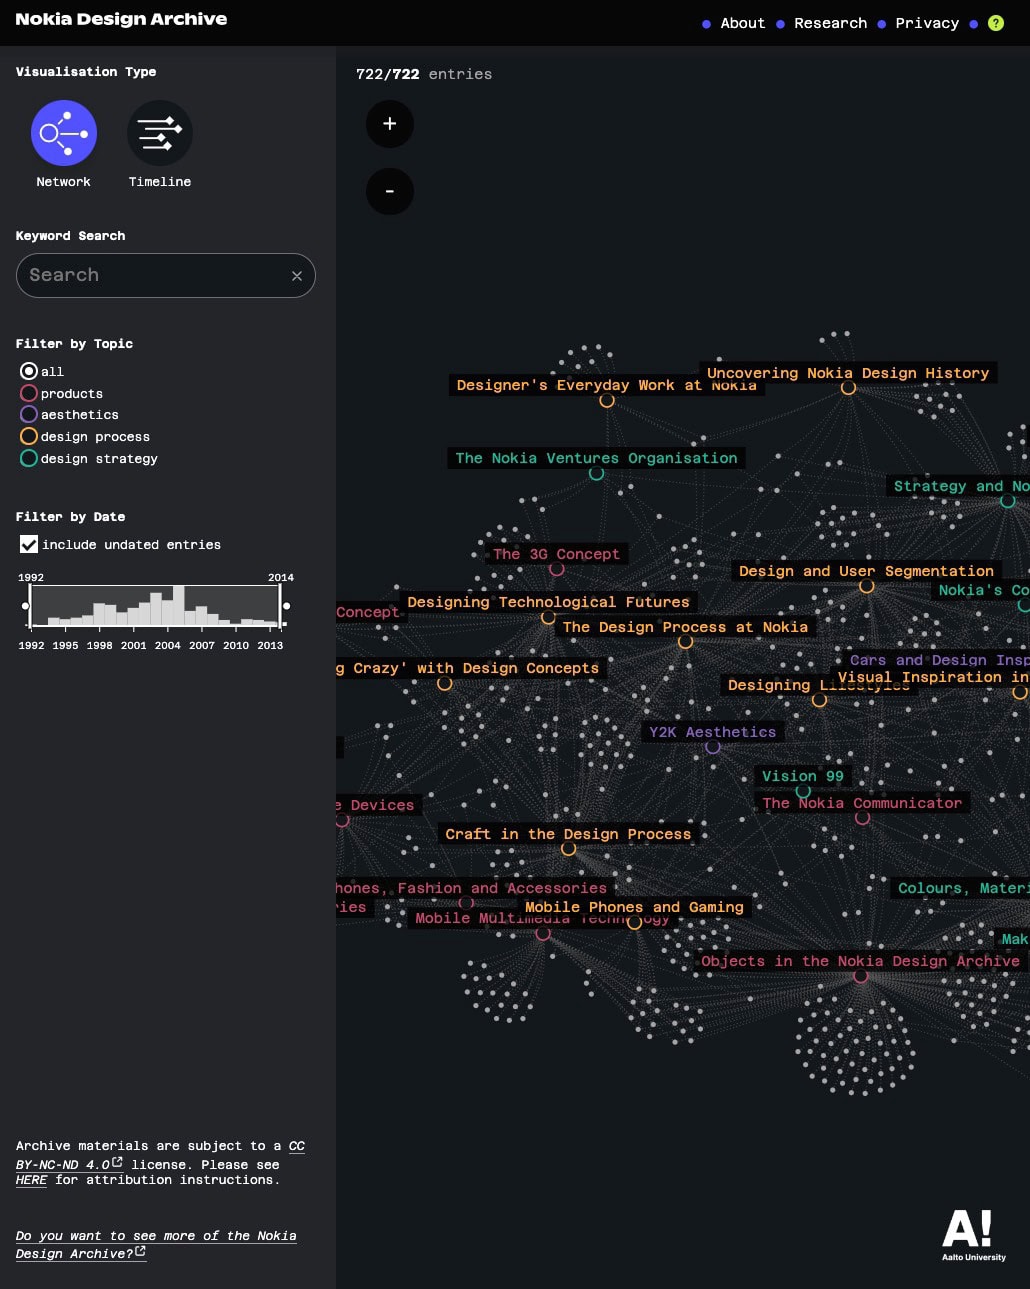Open 'Design and User Segmentation' node

pyautogui.click(x=866, y=586)
